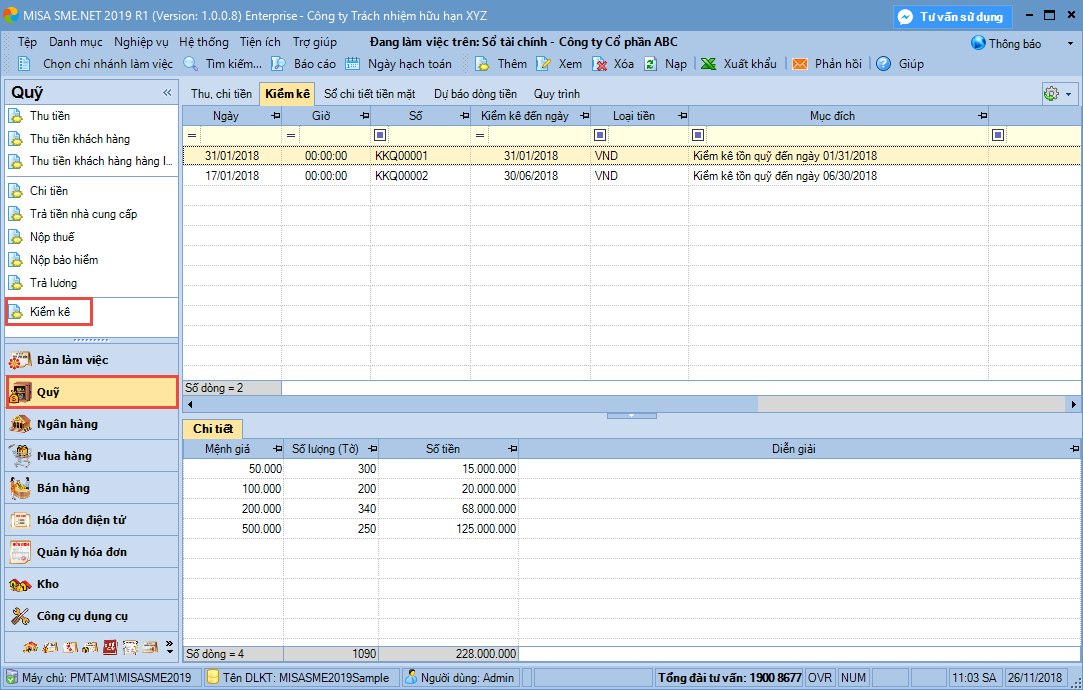Open the Nghiệp vụ menu

pos(141,42)
